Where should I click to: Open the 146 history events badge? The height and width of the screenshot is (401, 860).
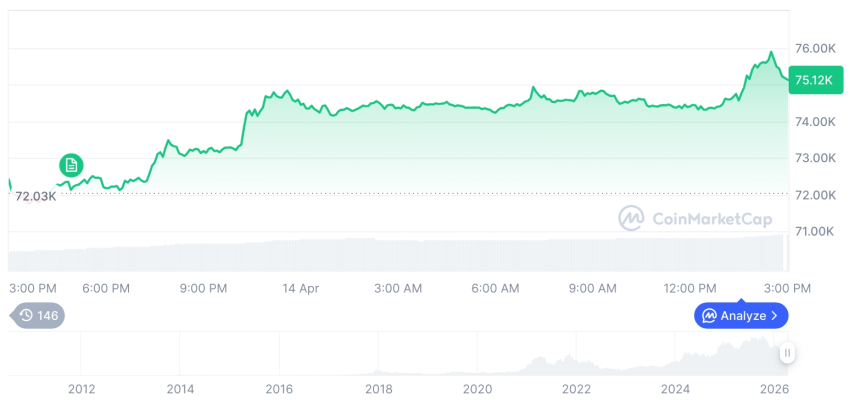(x=38, y=315)
